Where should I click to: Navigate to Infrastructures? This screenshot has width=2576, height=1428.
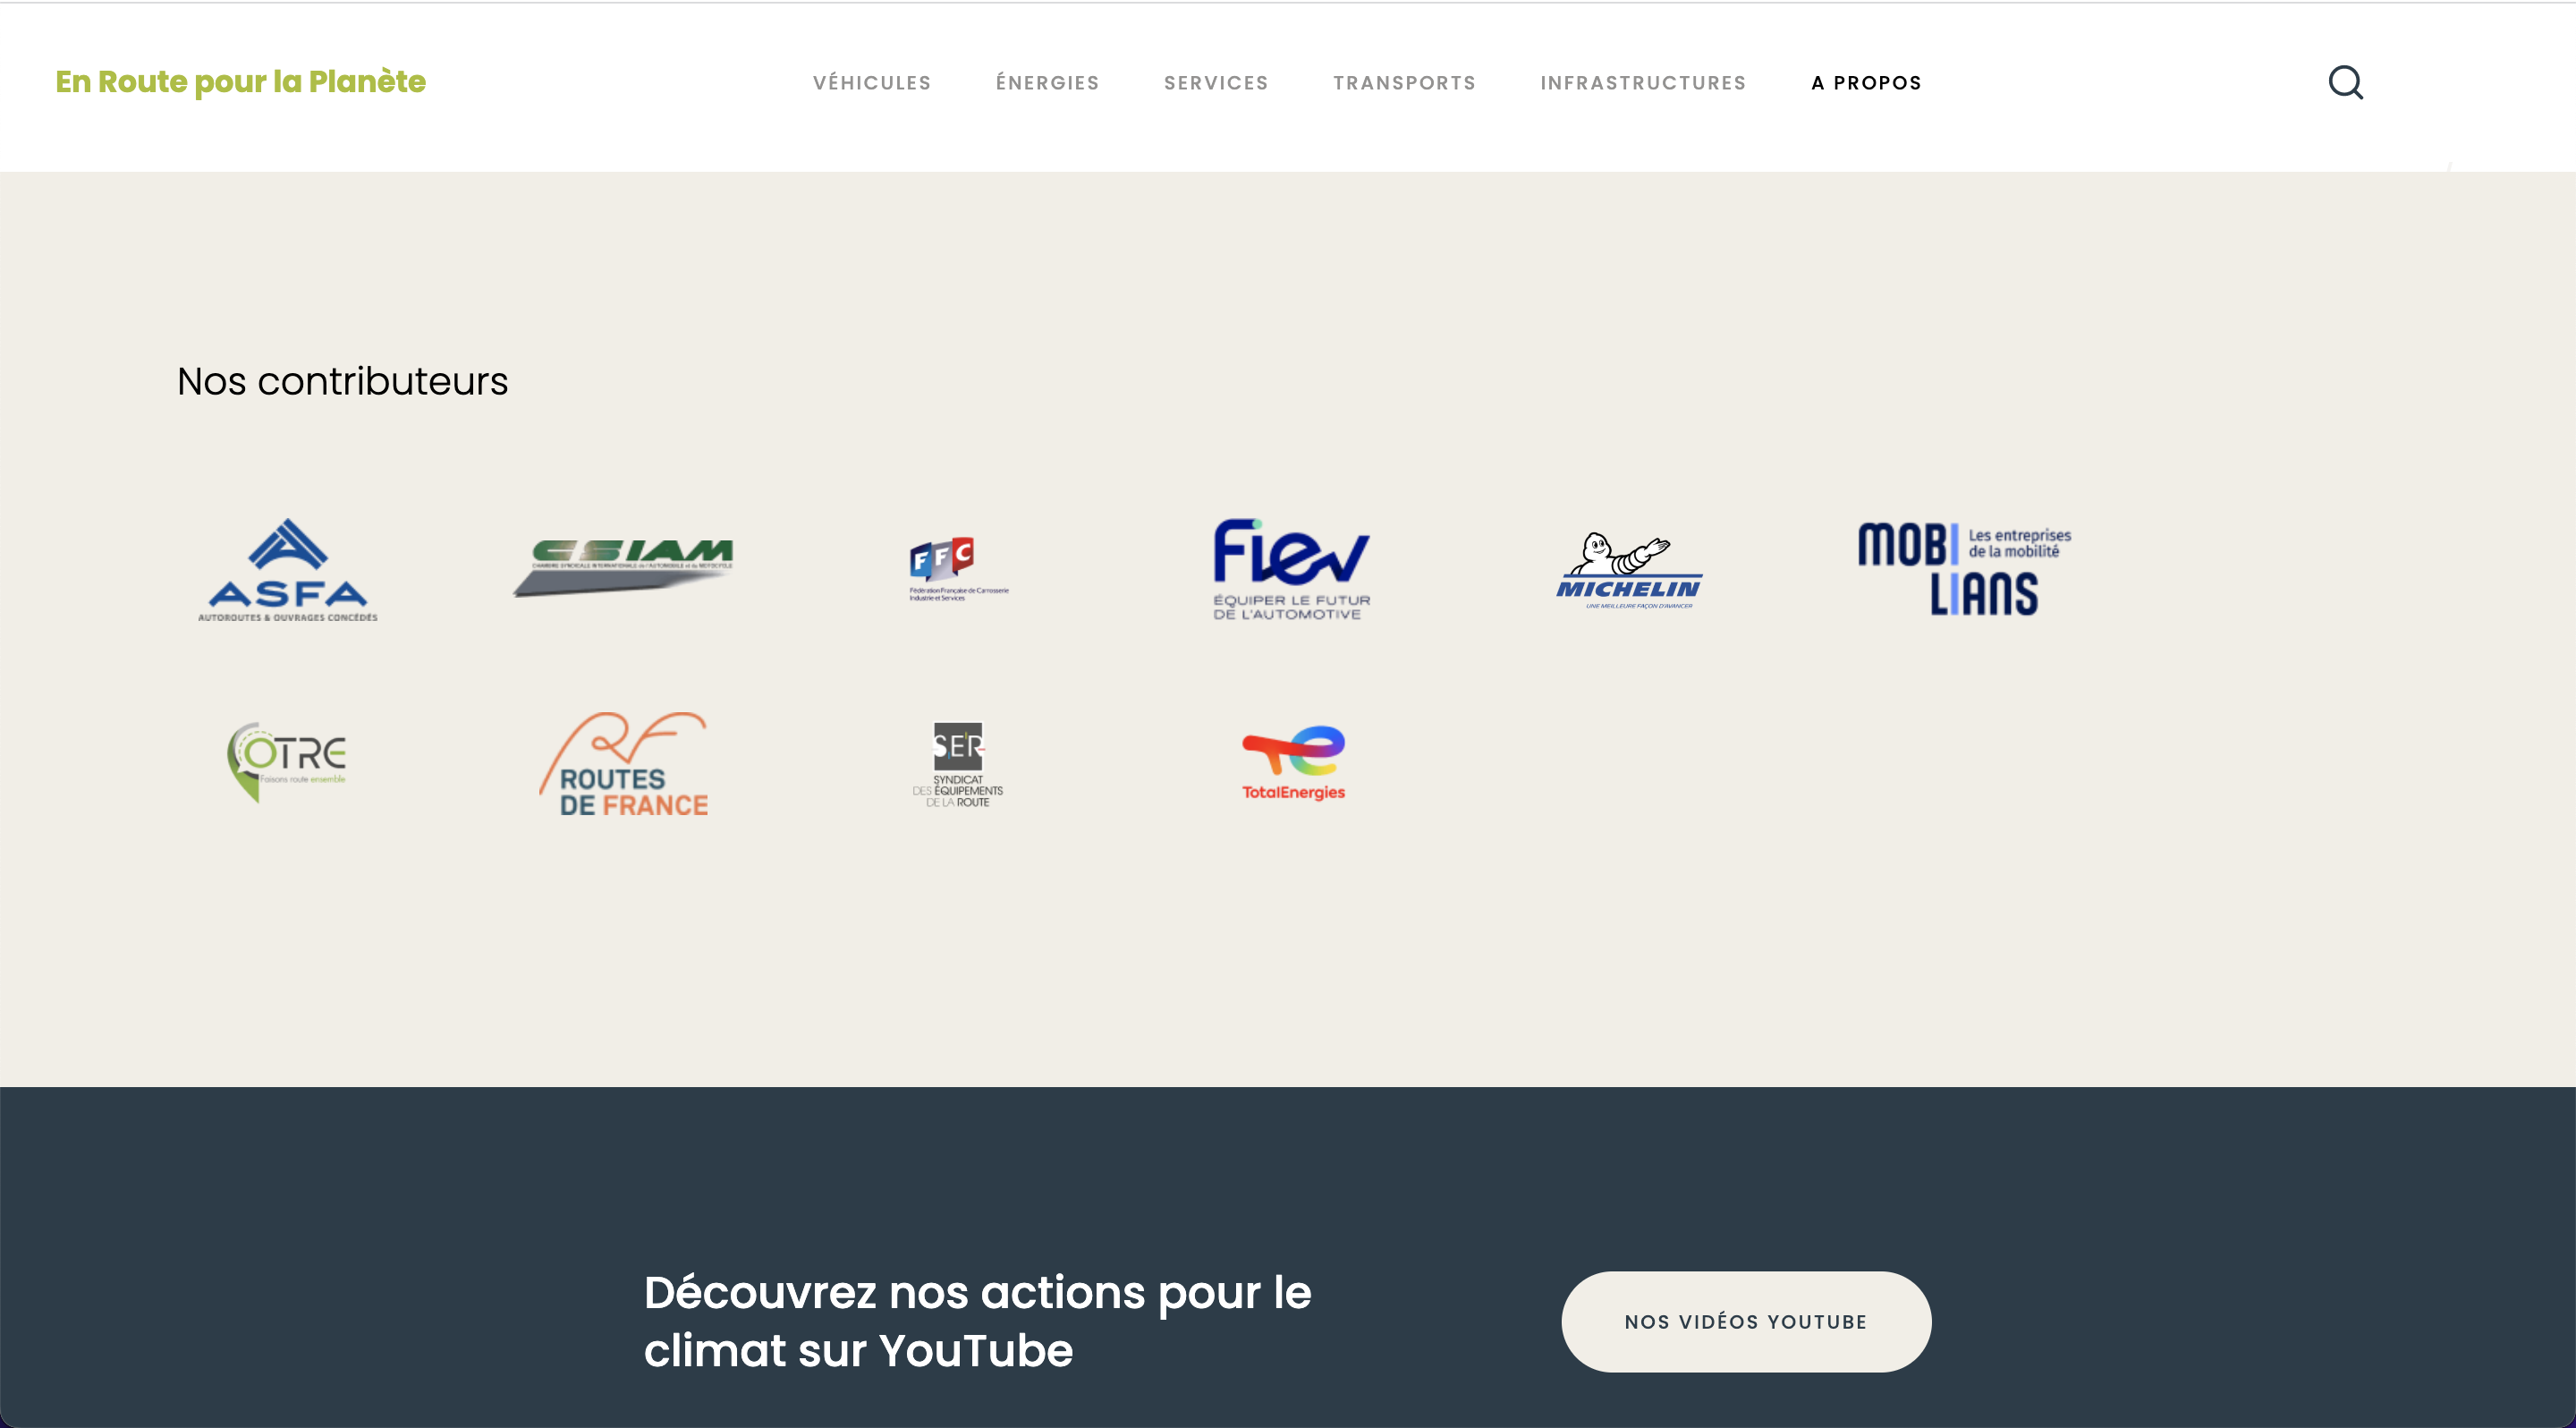1643,83
